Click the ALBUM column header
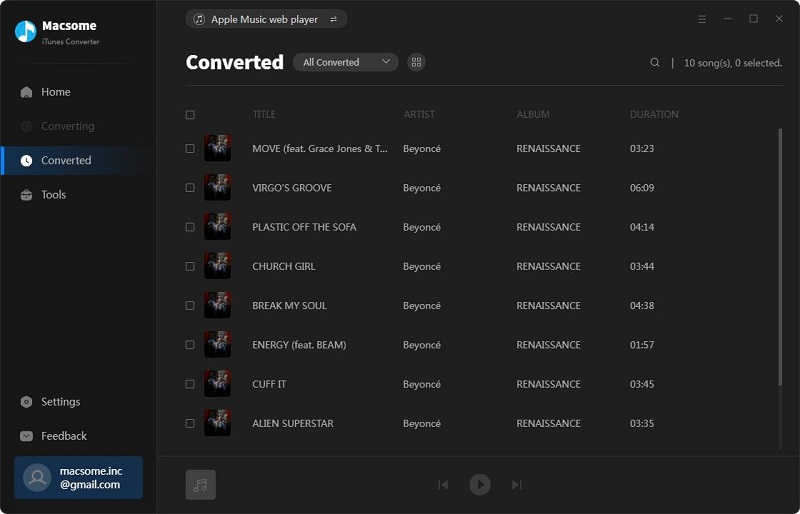Viewport: 800px width, 514px height. point(533,114)
